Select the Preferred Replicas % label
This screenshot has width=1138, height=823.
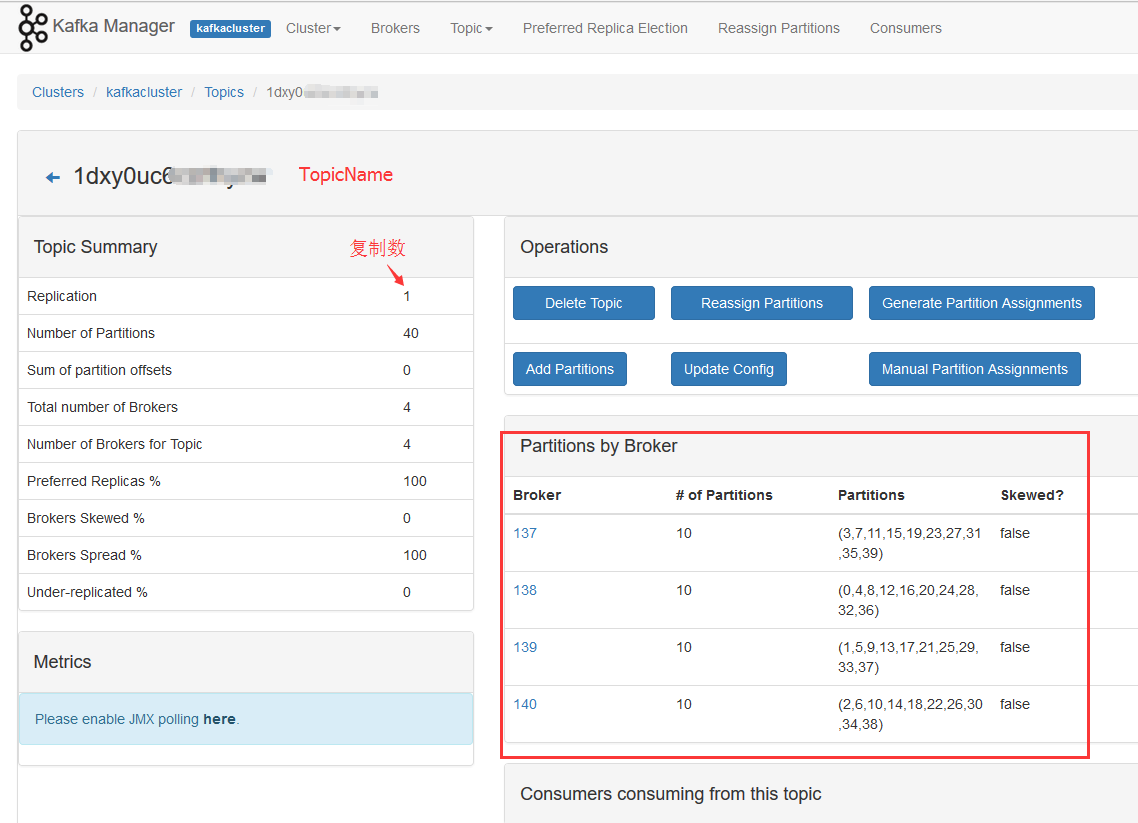tap(94, 481)
